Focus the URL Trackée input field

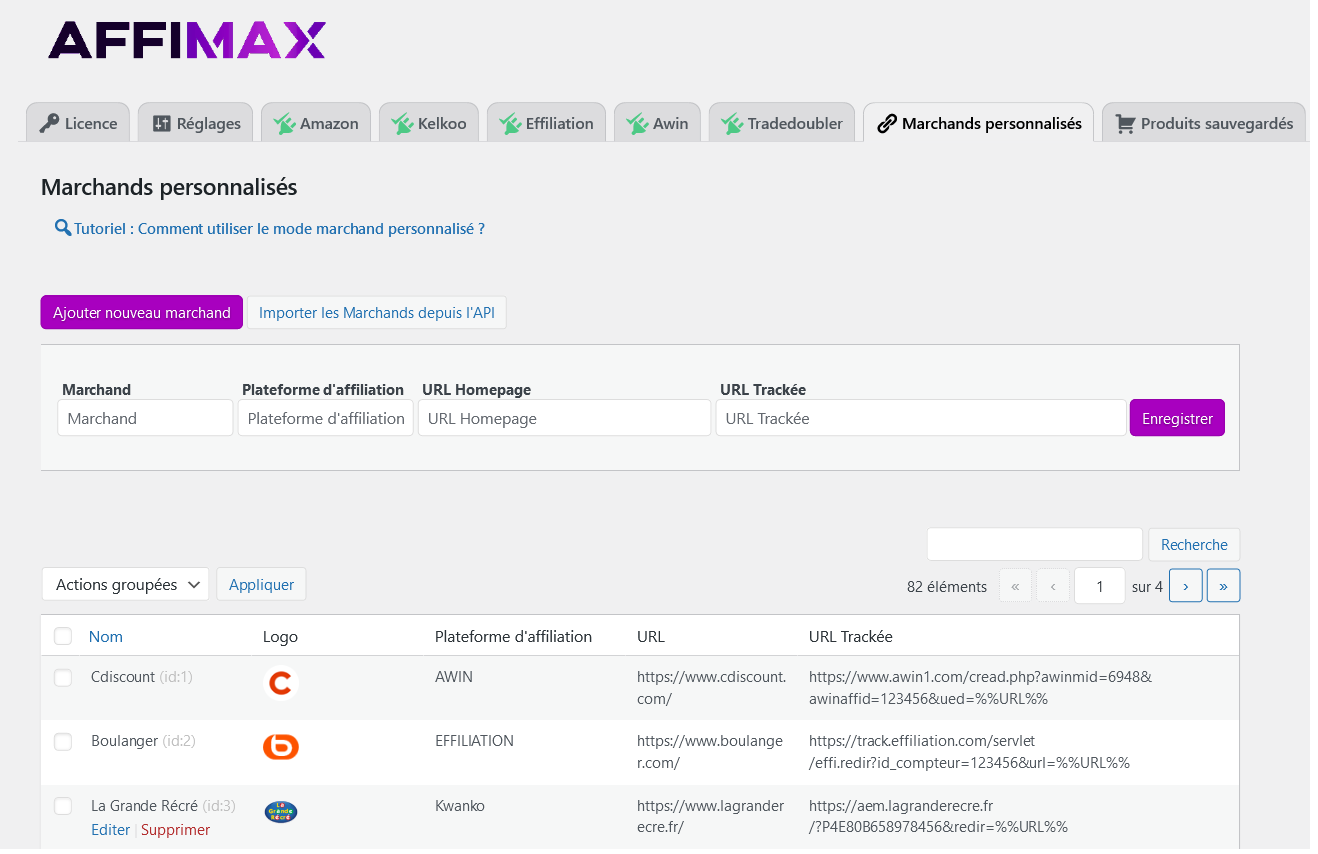(x=920, y=418)
